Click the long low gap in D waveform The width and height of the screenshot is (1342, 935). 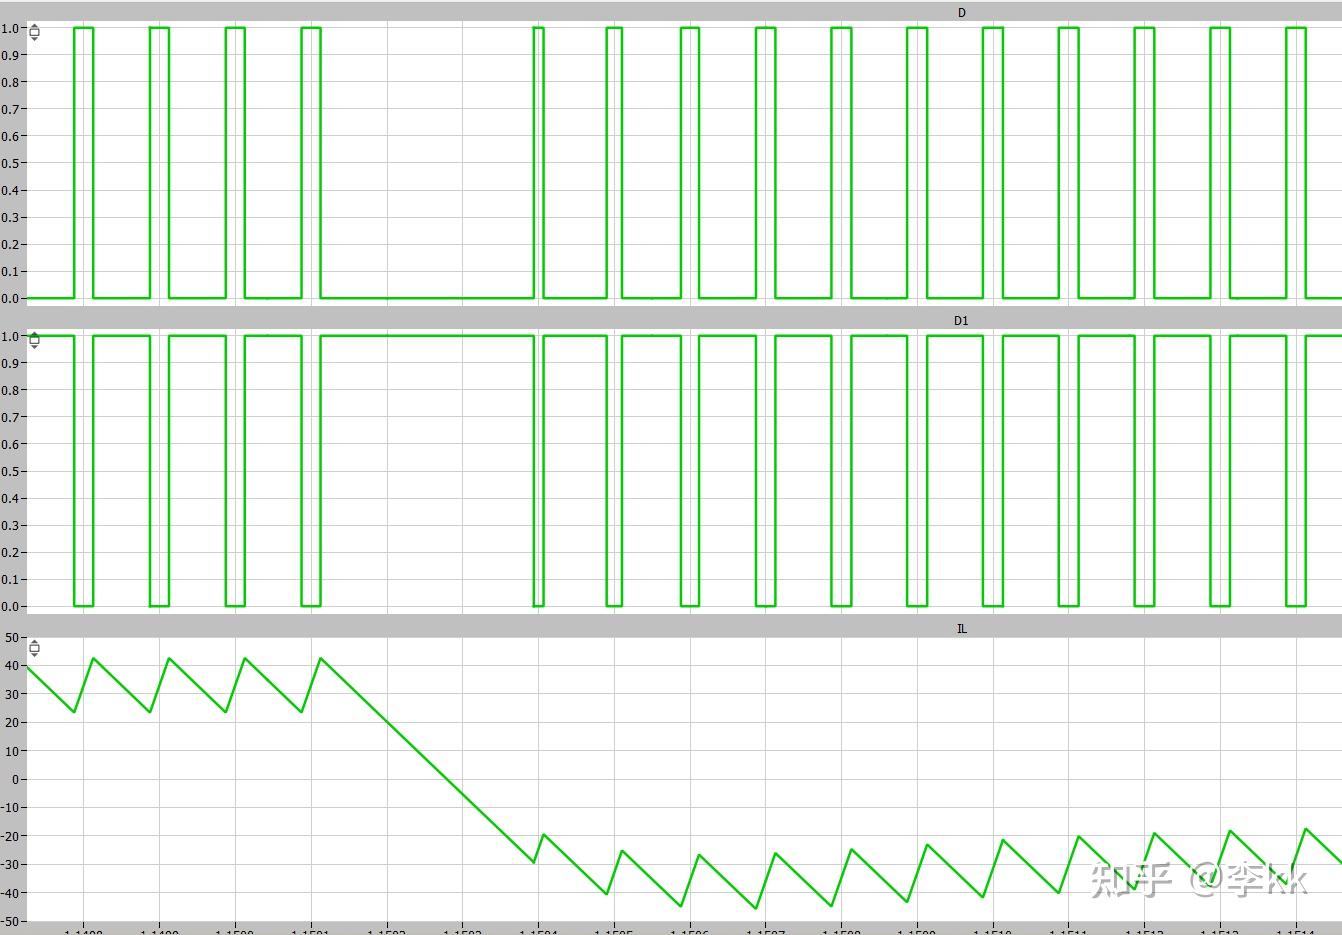[x=427, y=297]
